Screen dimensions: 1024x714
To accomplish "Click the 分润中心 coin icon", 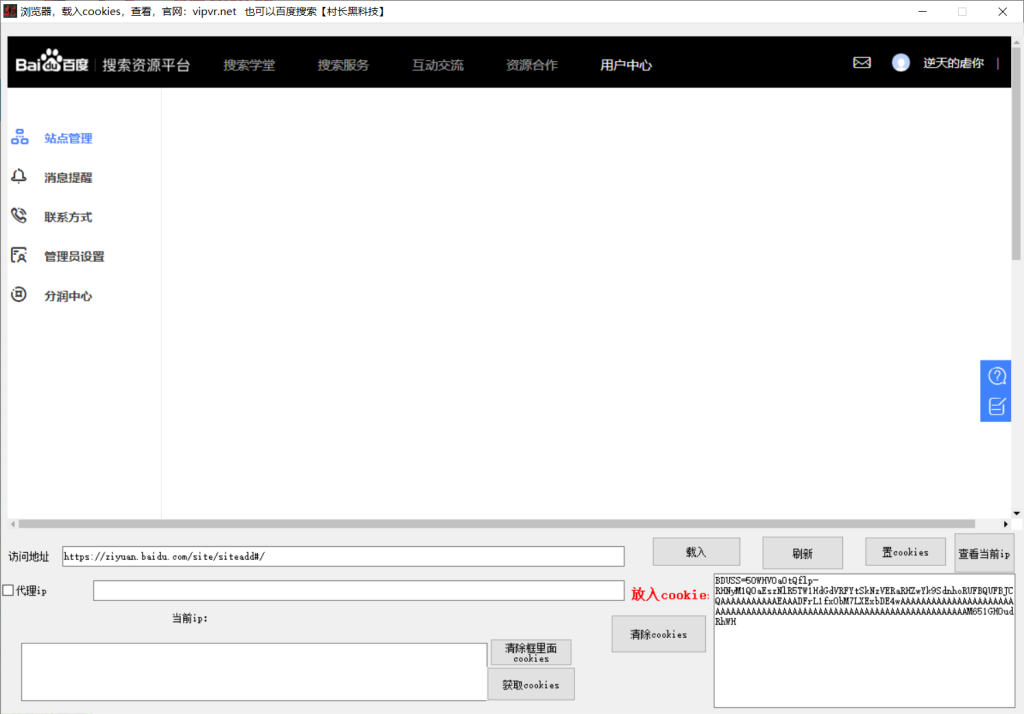I will pos(19,295).
